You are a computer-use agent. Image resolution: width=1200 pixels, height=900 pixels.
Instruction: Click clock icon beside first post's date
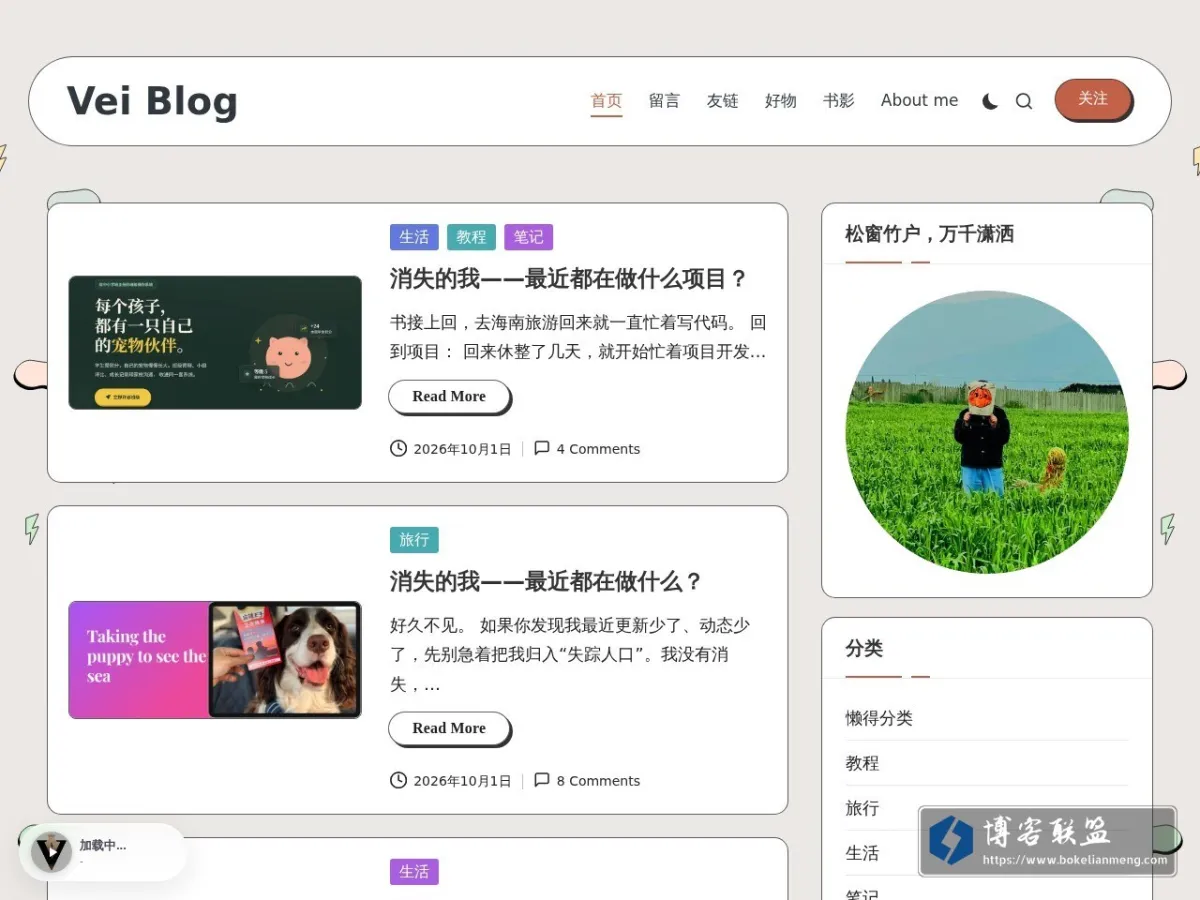point(398,448)
